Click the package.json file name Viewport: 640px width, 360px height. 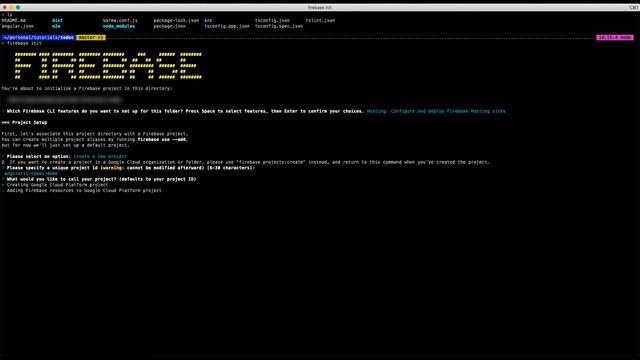[x=169, y=26]
